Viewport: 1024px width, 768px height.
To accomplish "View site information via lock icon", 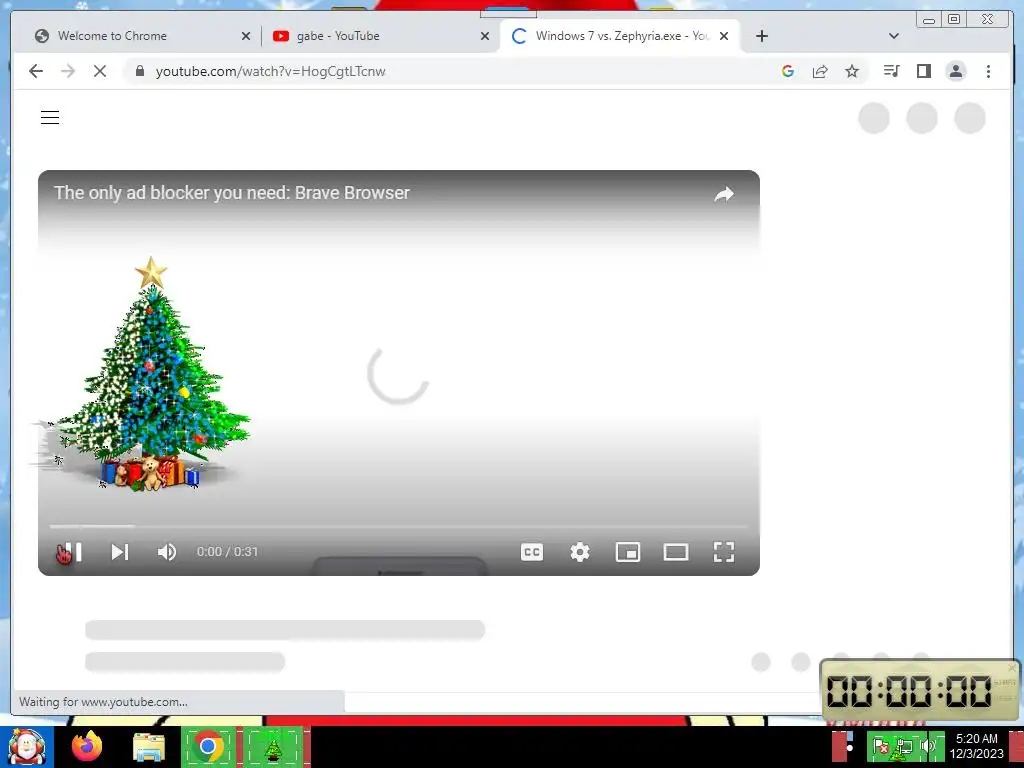I will tap(140, 71).
